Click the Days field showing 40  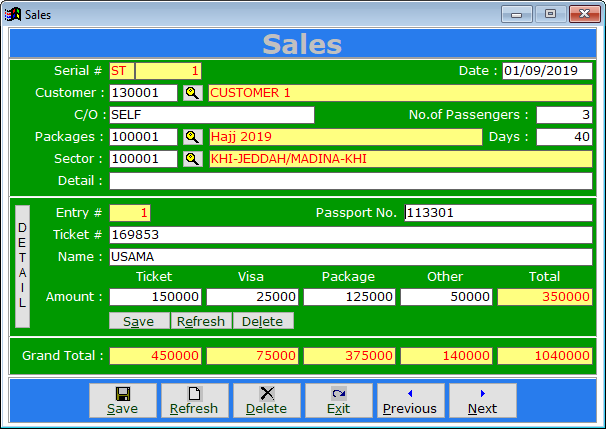tap(564, 137)
